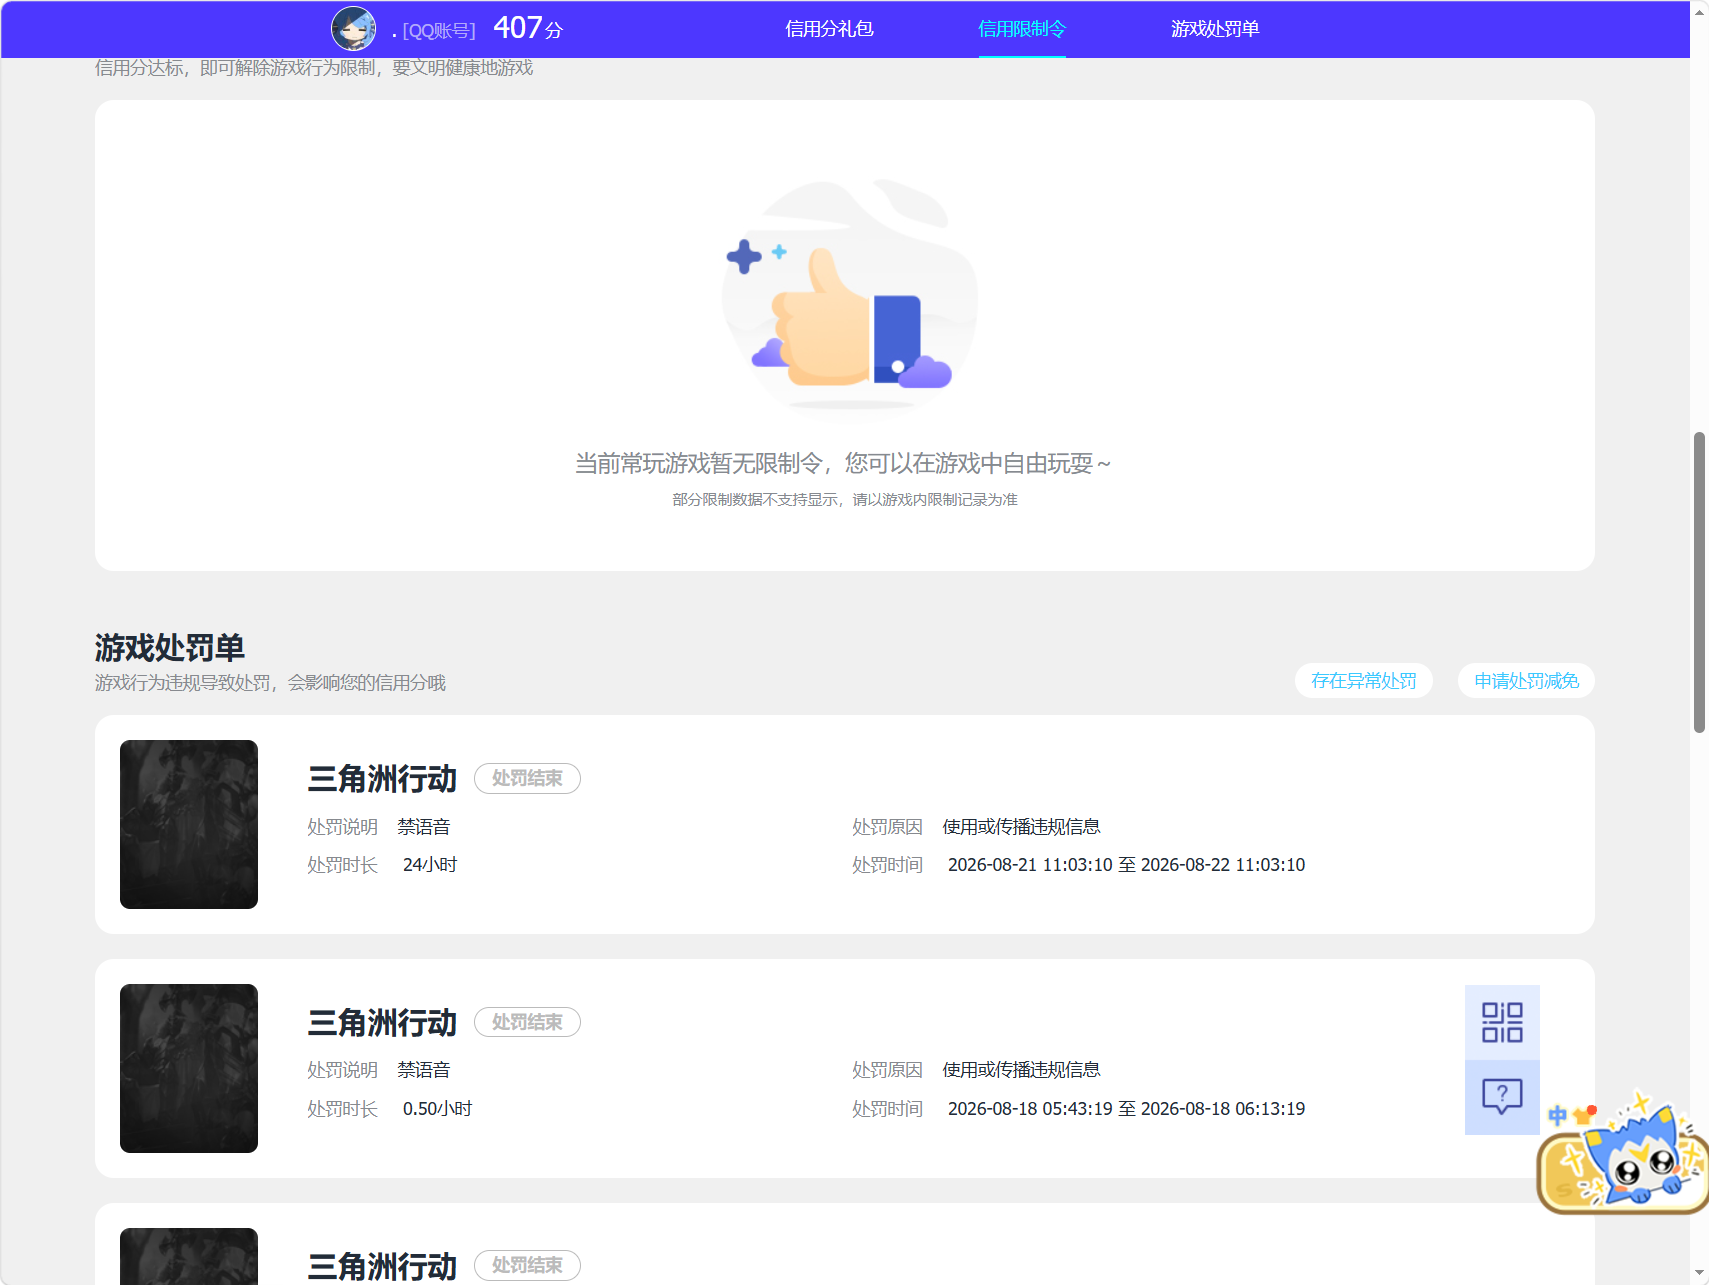Click scrollbar up arrow at top

pos(1699,11)
